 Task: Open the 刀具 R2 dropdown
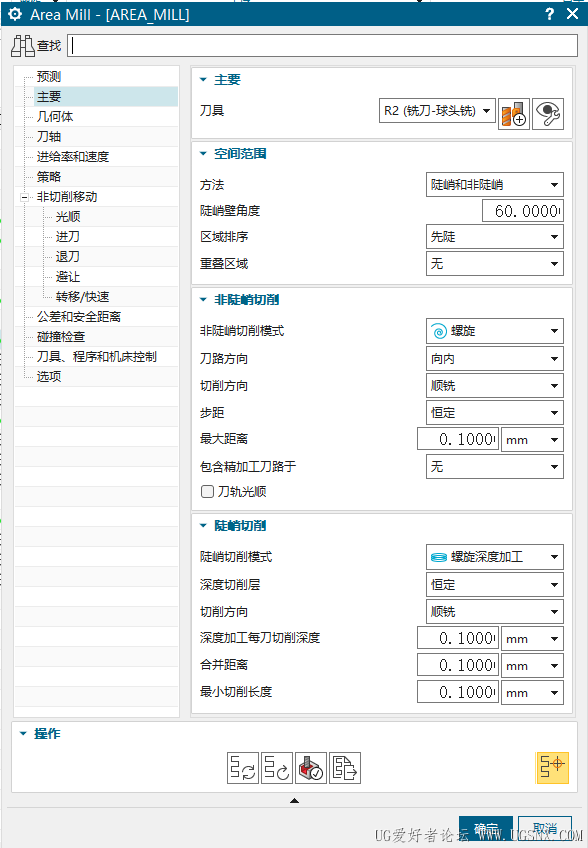437,111
